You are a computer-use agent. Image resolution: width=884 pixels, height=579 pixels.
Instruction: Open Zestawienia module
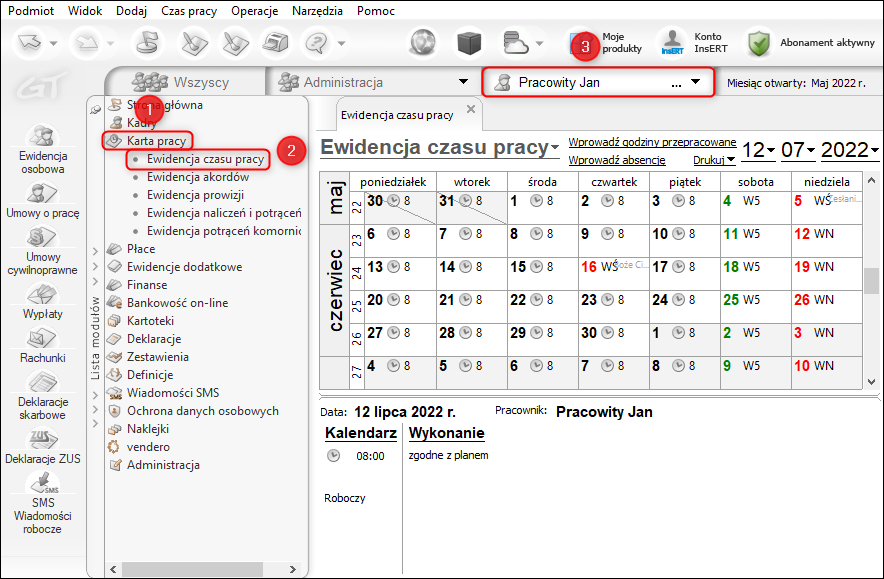(158, 357)
